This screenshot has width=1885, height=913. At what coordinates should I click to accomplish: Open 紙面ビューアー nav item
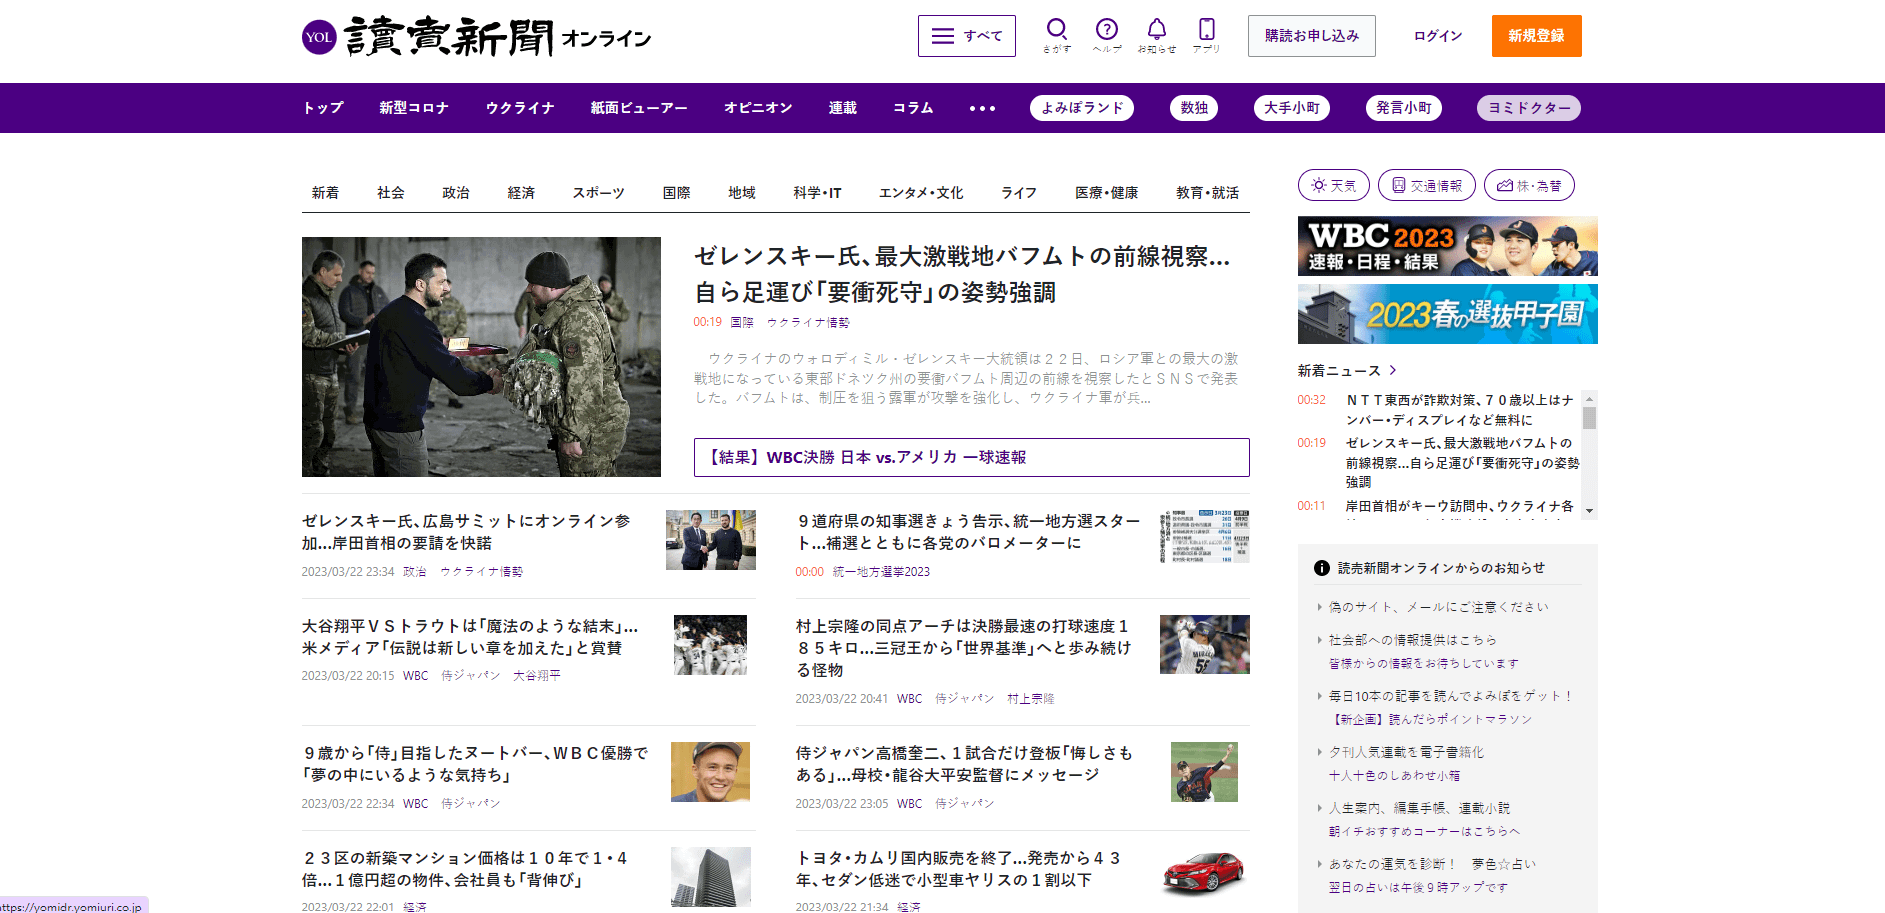tap(639, 108)
